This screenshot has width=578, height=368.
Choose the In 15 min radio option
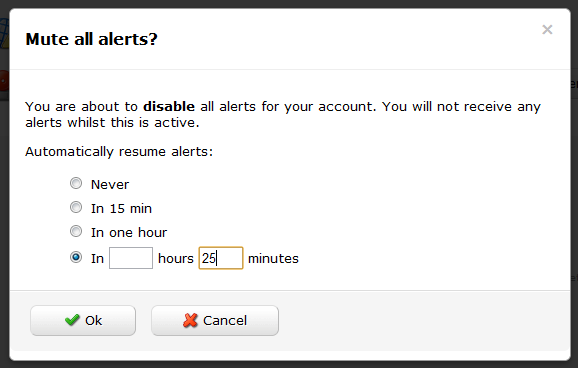[76, 207]
